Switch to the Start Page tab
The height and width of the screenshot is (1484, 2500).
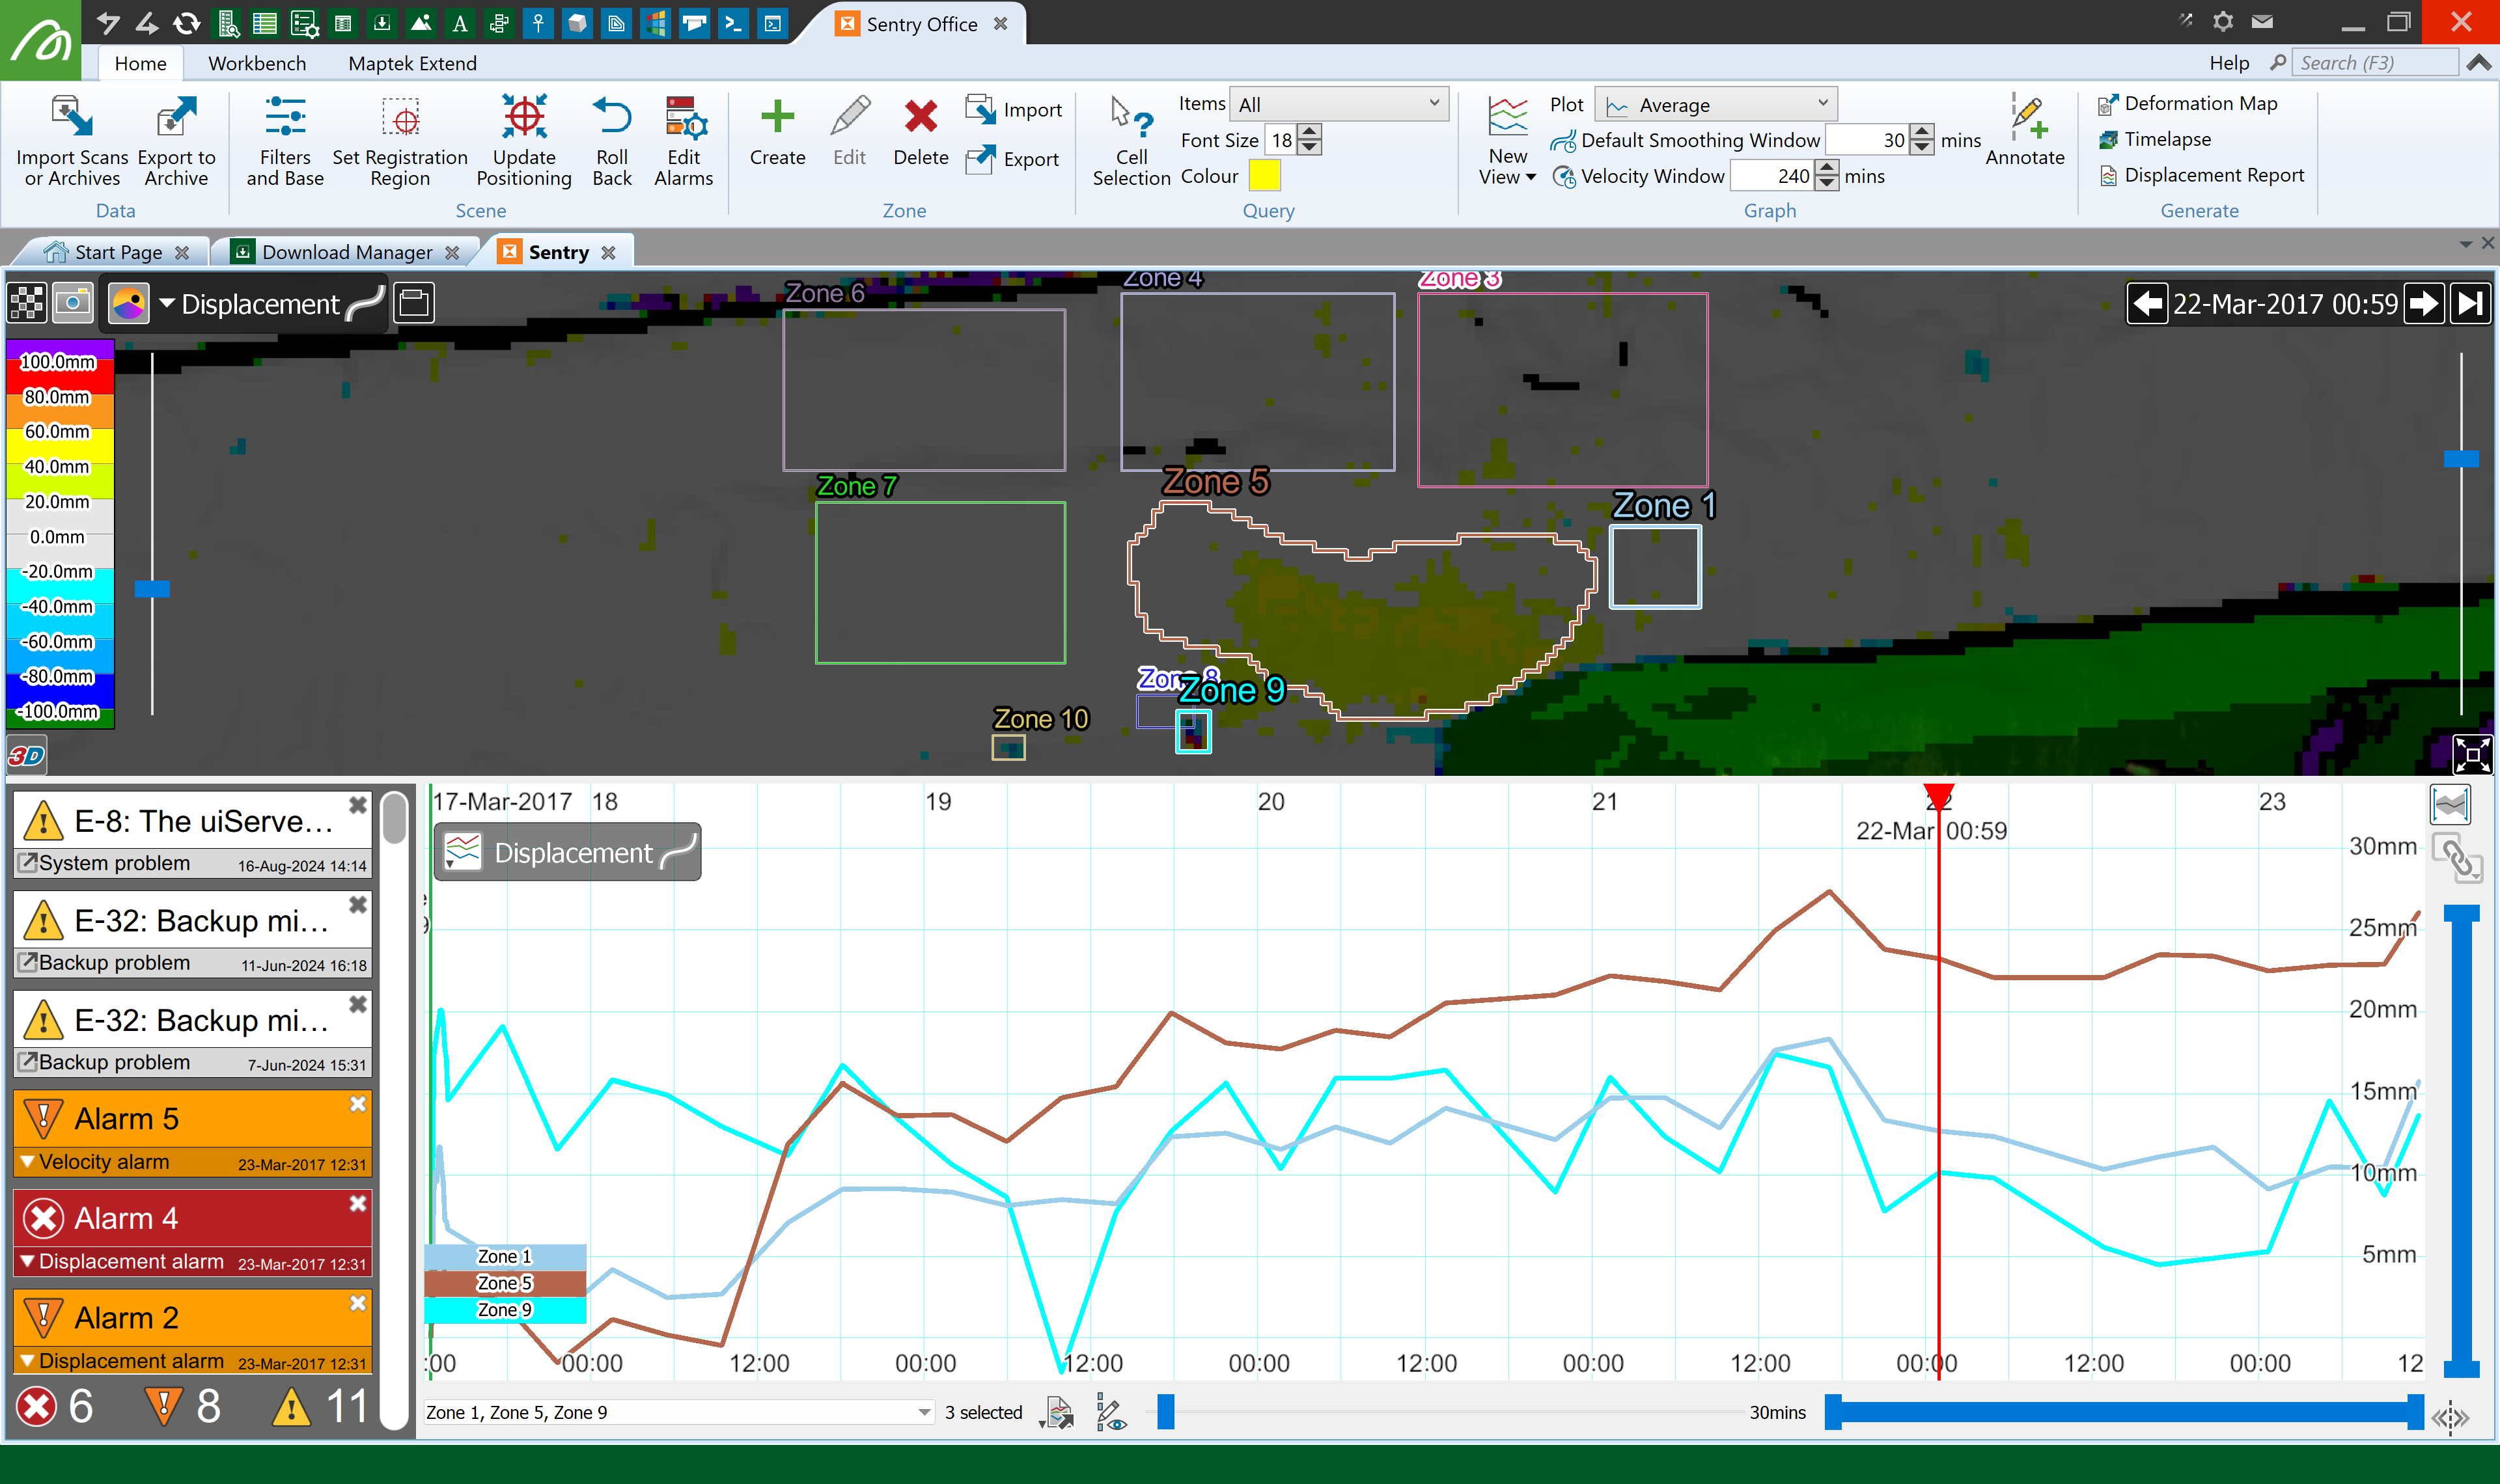118,252
